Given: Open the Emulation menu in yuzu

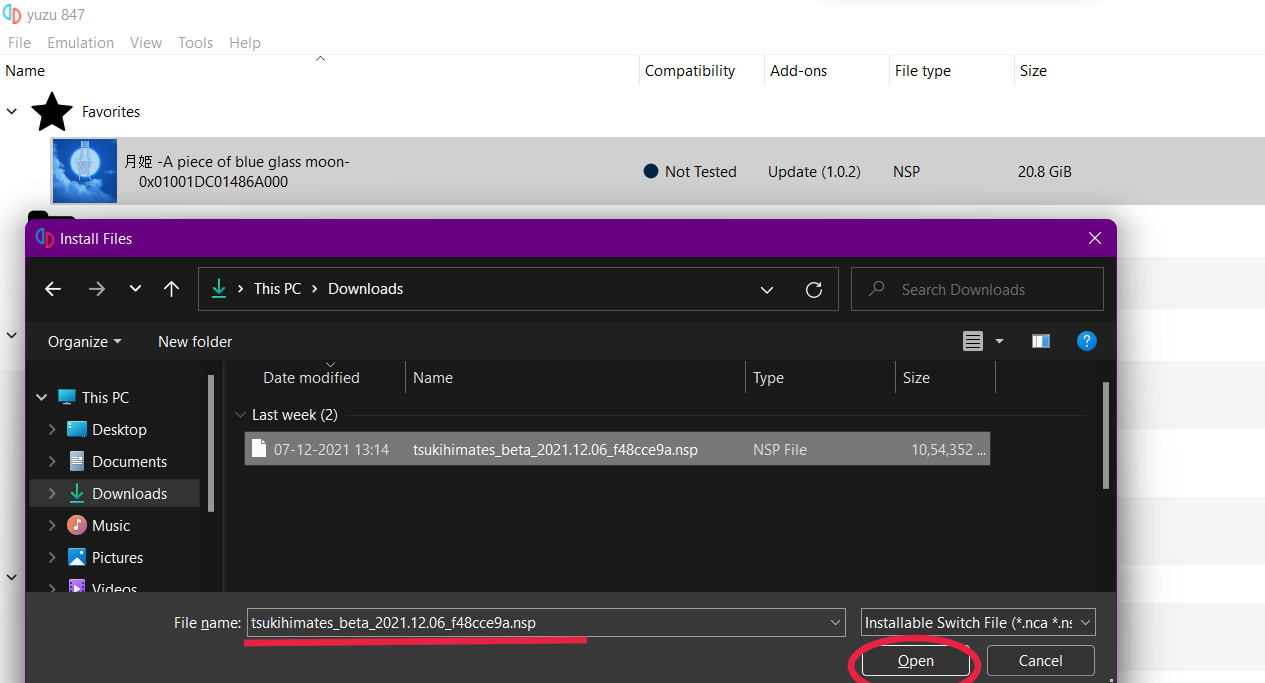Looking at the screenshot, I should pyautogui.click(x=81, y=43).
